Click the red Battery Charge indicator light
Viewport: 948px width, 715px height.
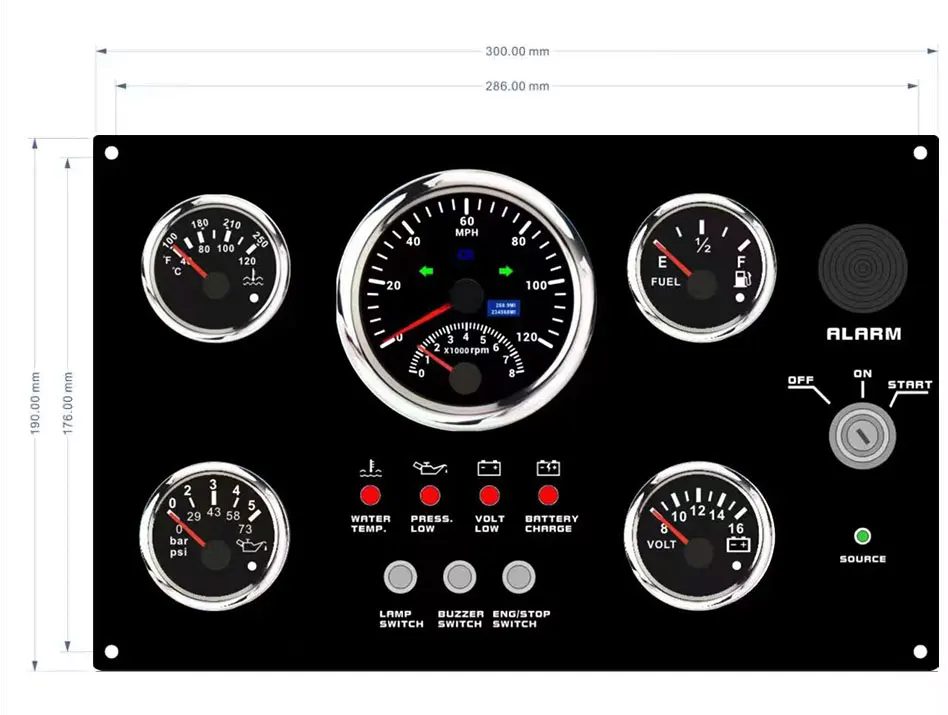548,495
